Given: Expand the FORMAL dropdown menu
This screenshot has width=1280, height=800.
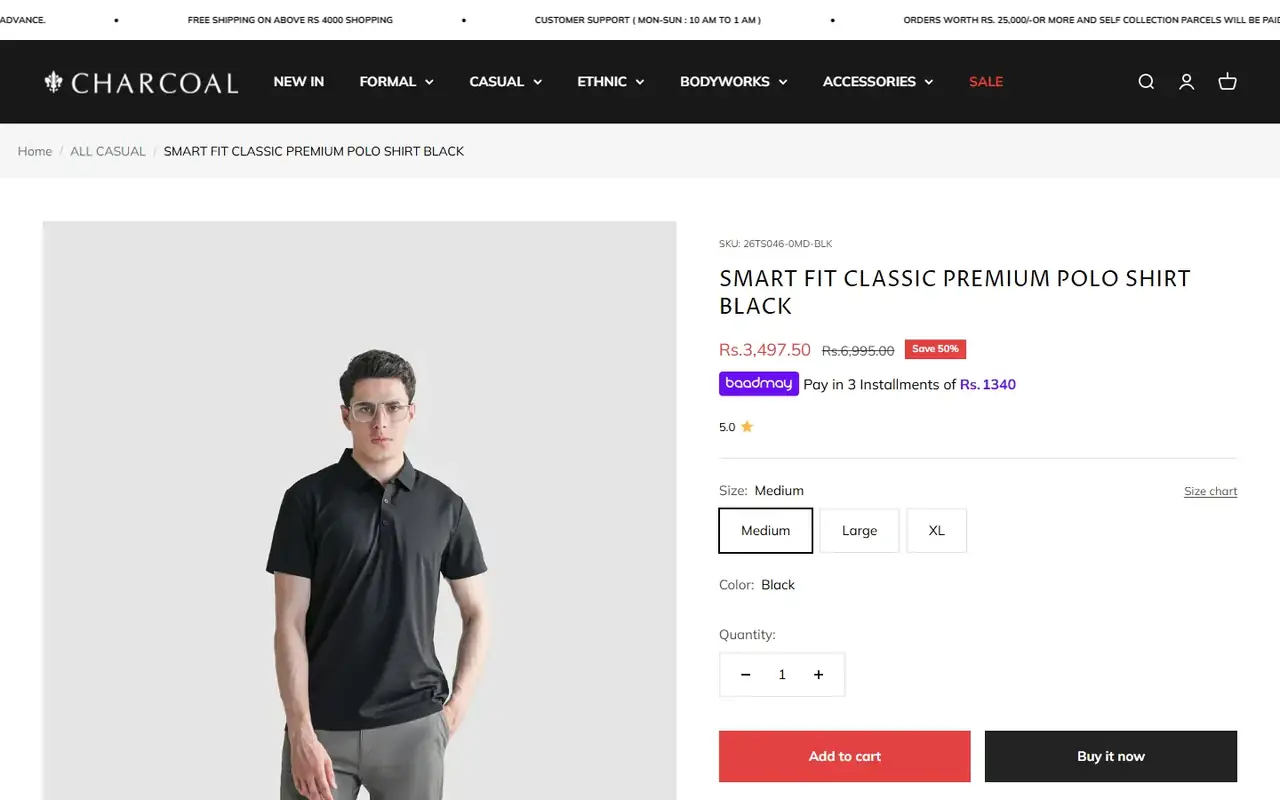Looking at the screenshot, I should point(396,82).
